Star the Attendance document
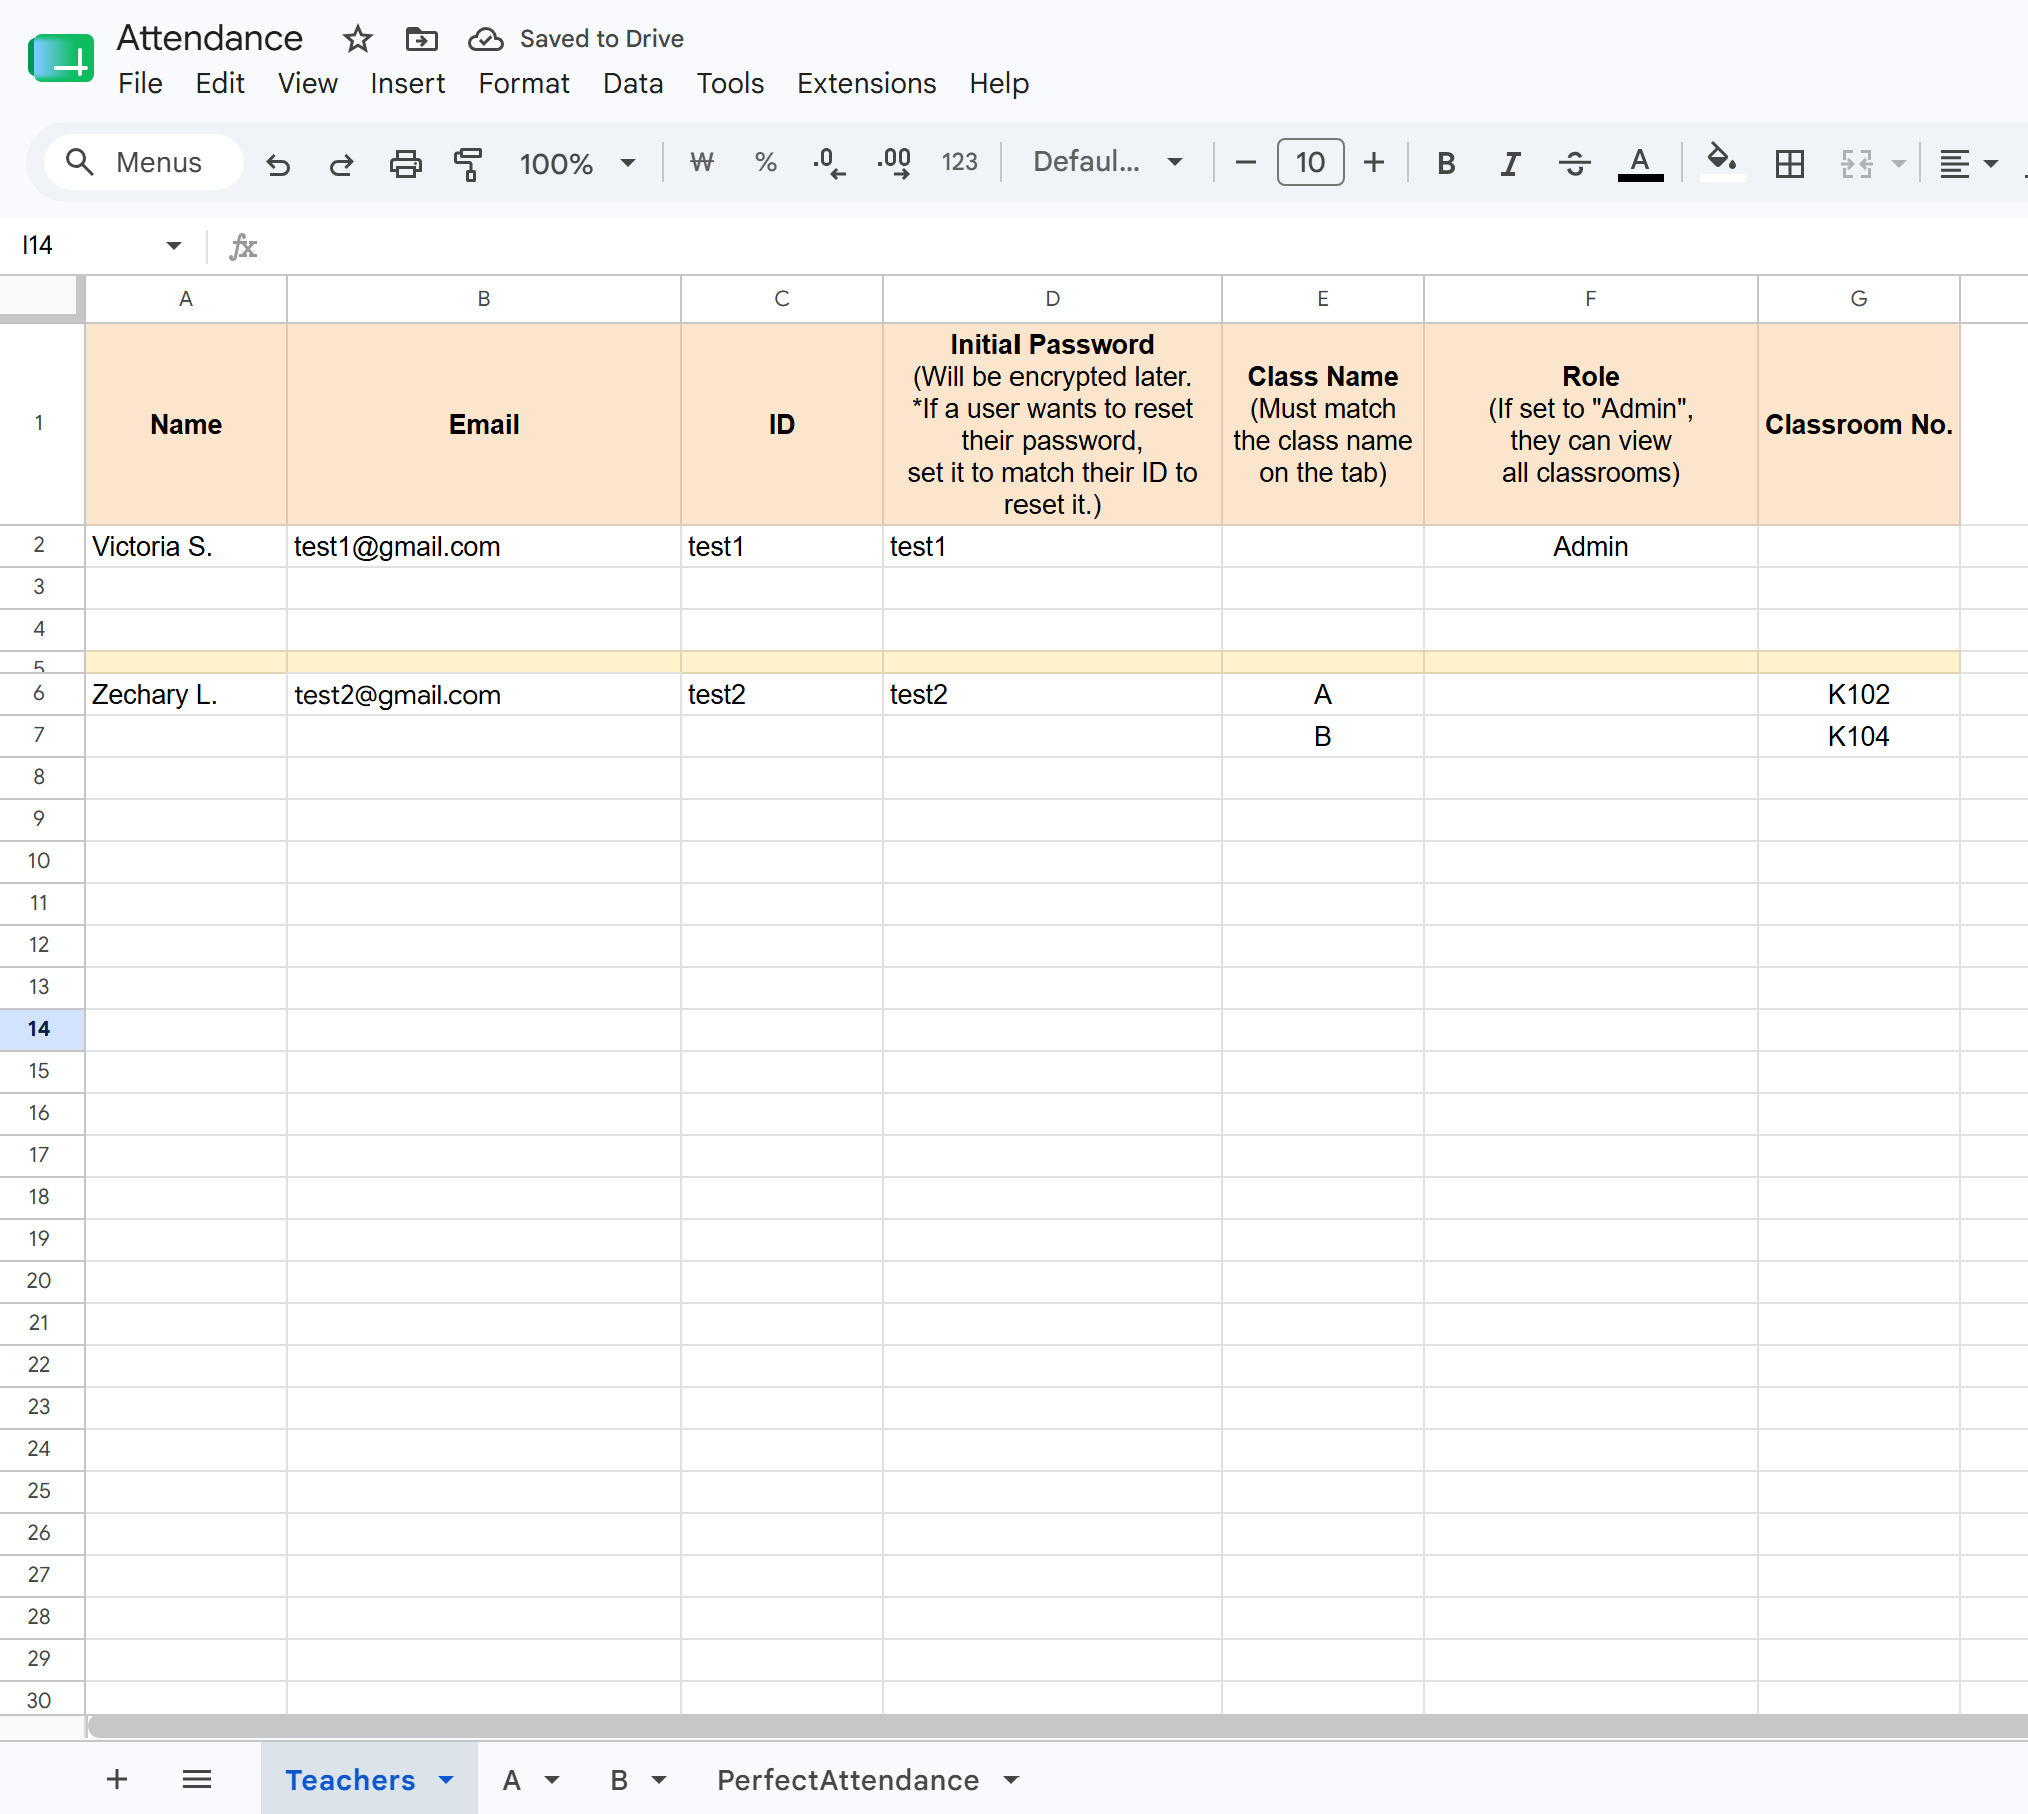Screen dimensions: 2028x1814 357,39
